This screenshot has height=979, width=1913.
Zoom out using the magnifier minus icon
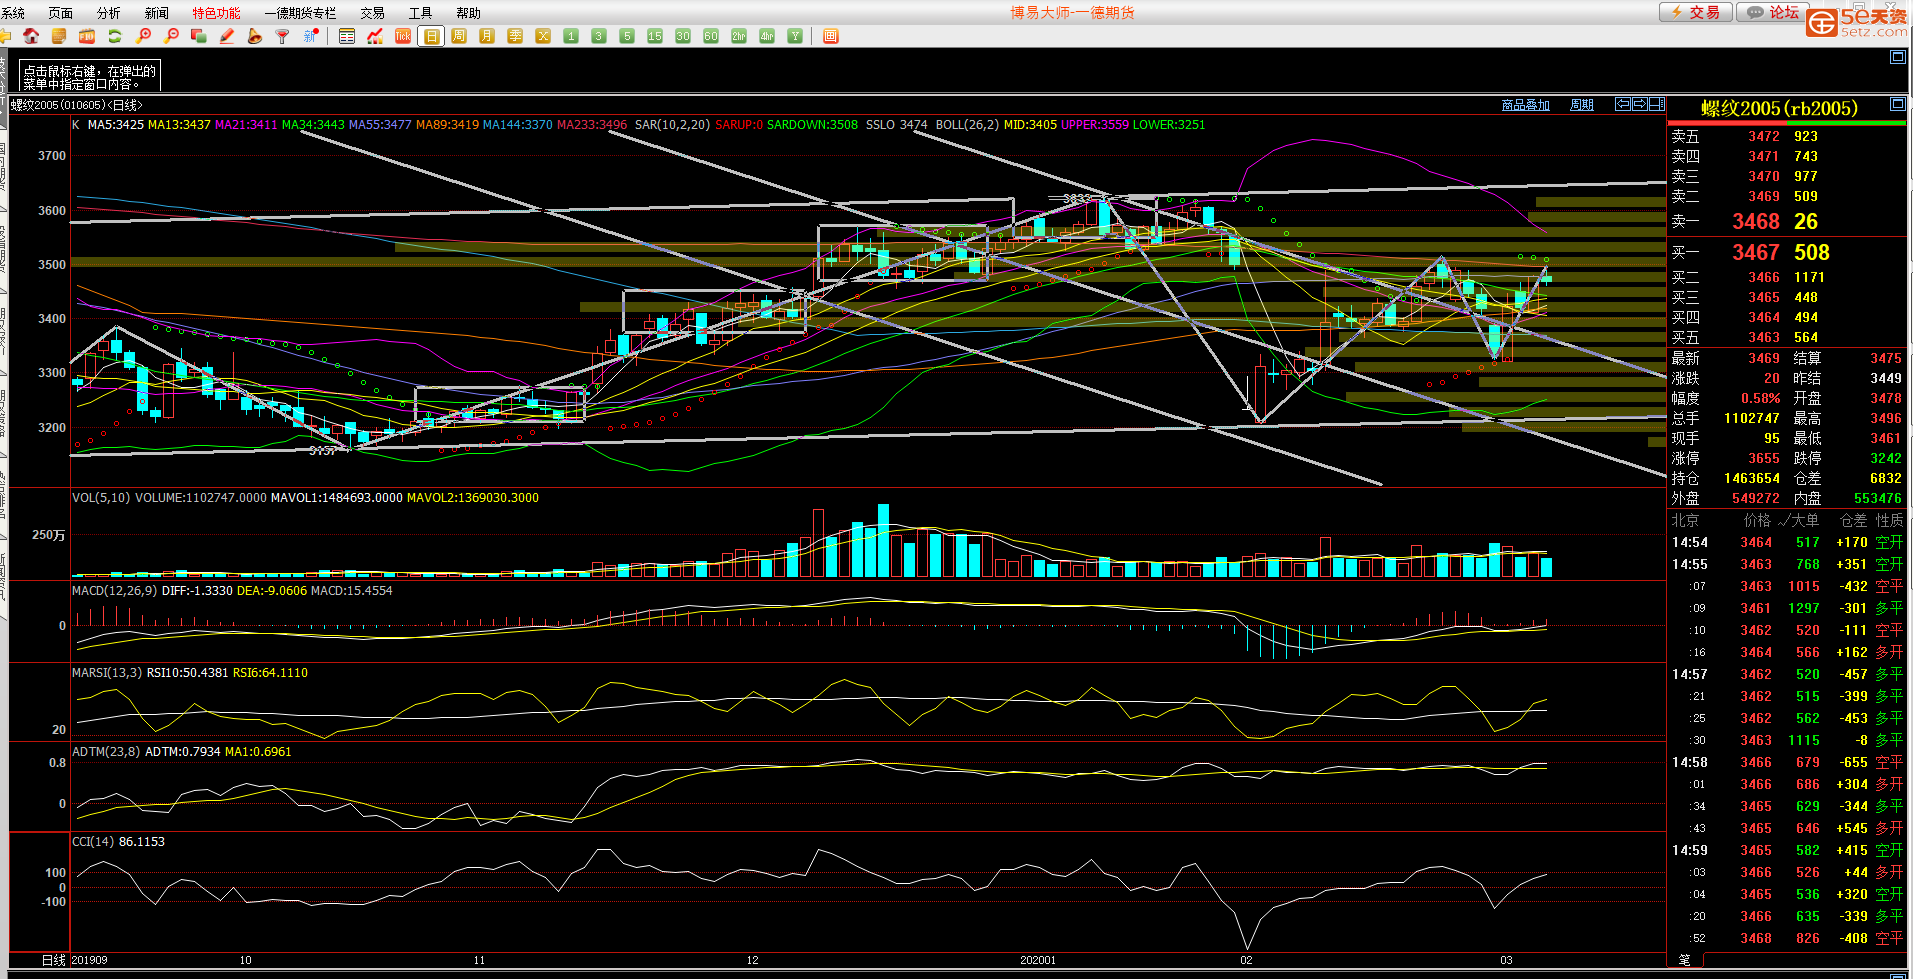coord(171,36)
